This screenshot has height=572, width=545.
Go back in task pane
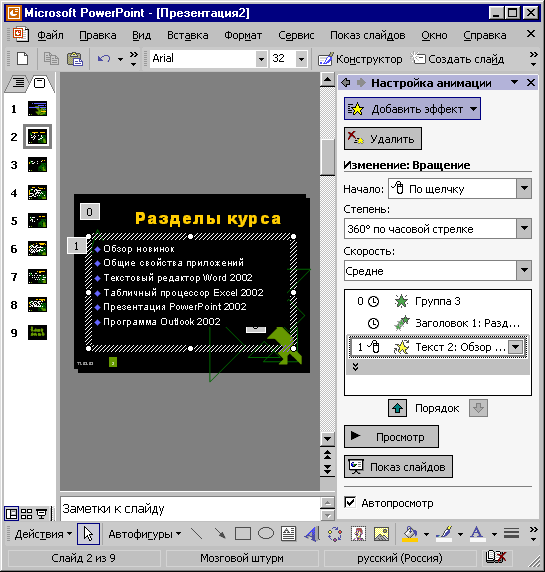click(x=346, y=83)
